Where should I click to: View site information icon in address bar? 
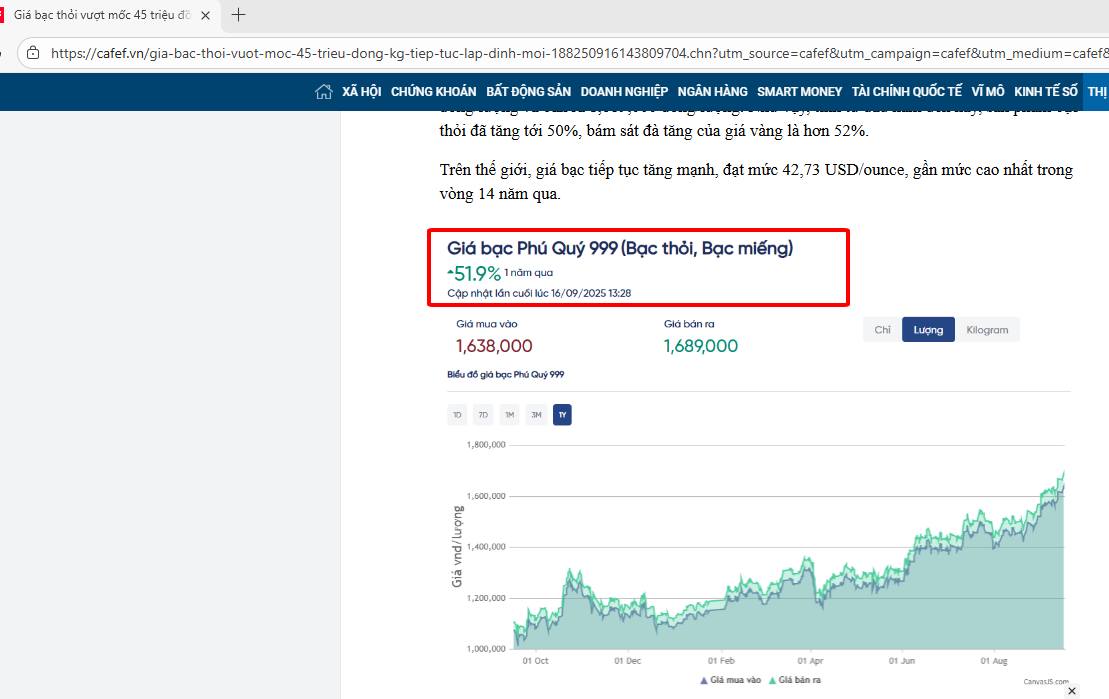pos(33,53)
